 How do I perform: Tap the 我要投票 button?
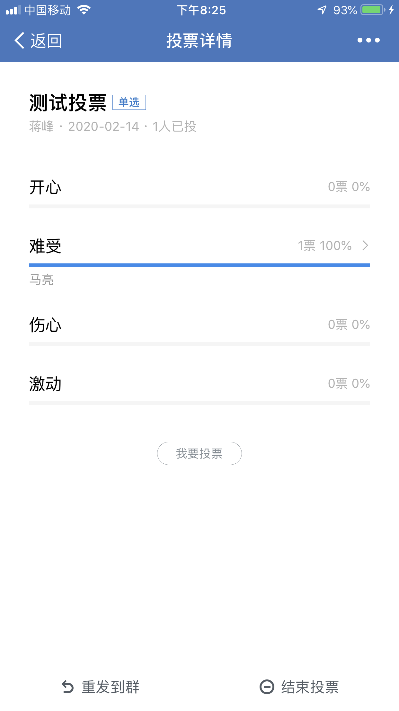tap(200, 453)
